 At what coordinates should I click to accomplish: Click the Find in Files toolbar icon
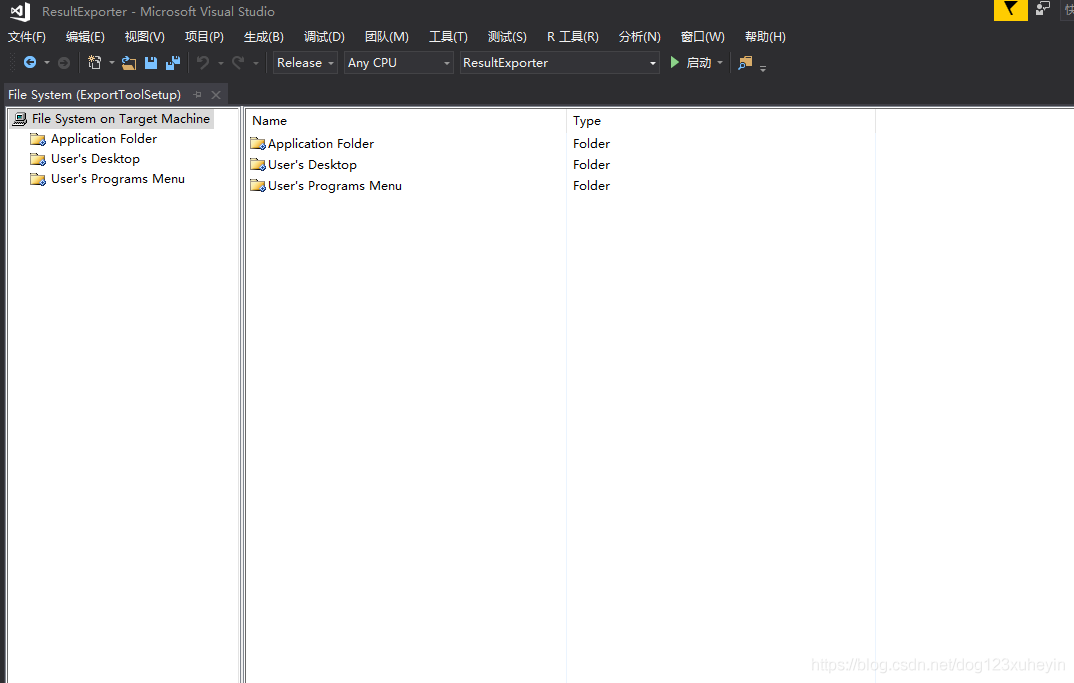coord(743,62)
